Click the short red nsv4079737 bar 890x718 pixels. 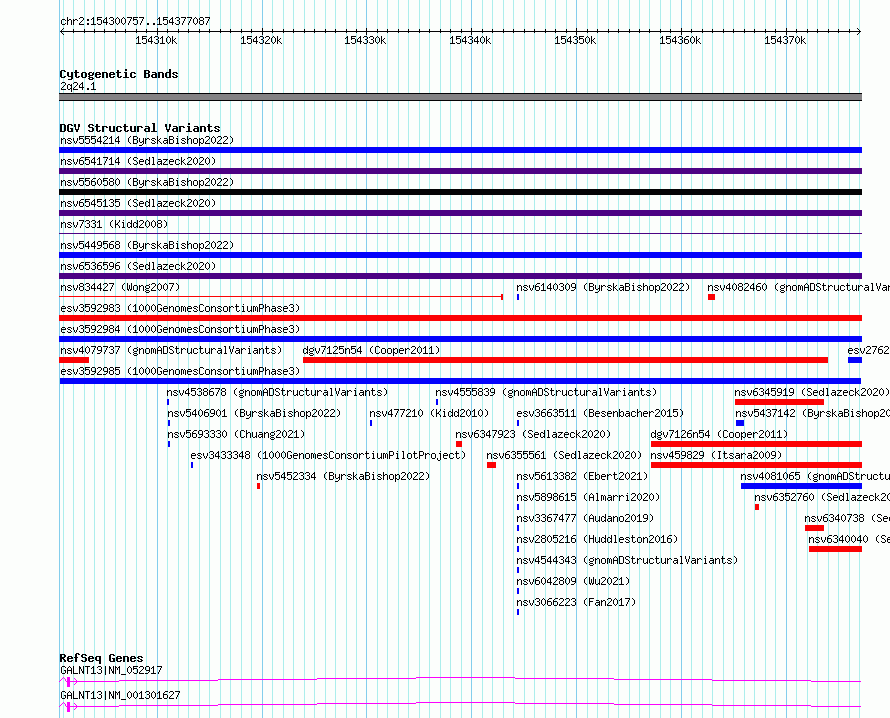pyautogui.click(x=74, y=360)
